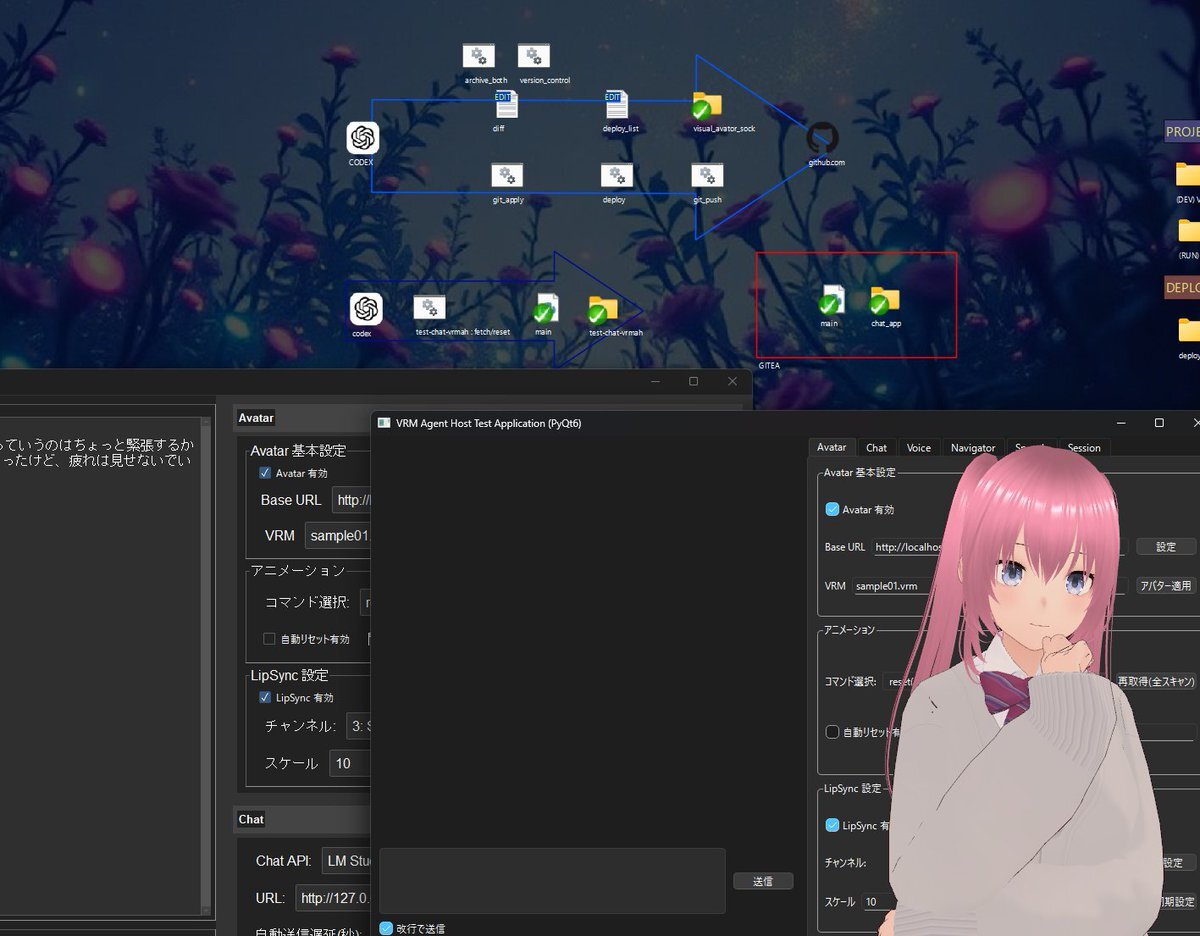The height and width of the screenshot is (936, 1200).
Task: Open the (RUN) folder on the right edge
Action: pyautogui.click(x=1188, y=231)
